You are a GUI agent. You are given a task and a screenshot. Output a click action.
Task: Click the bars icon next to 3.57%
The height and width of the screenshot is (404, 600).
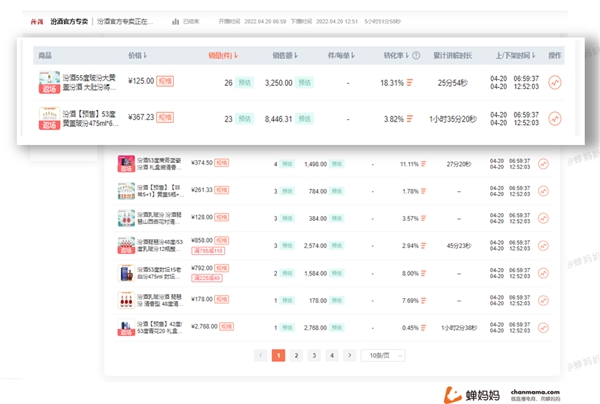pos(424,218)
